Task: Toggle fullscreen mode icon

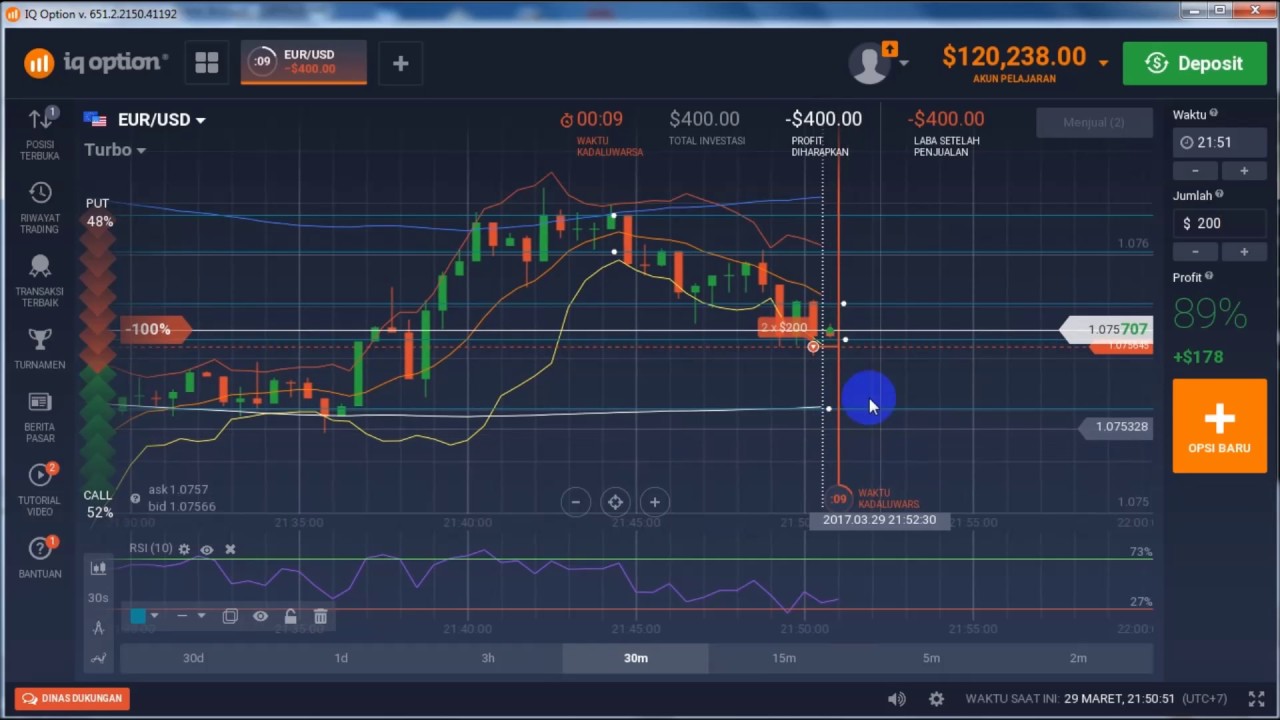Action: [x=1256, y=699]
